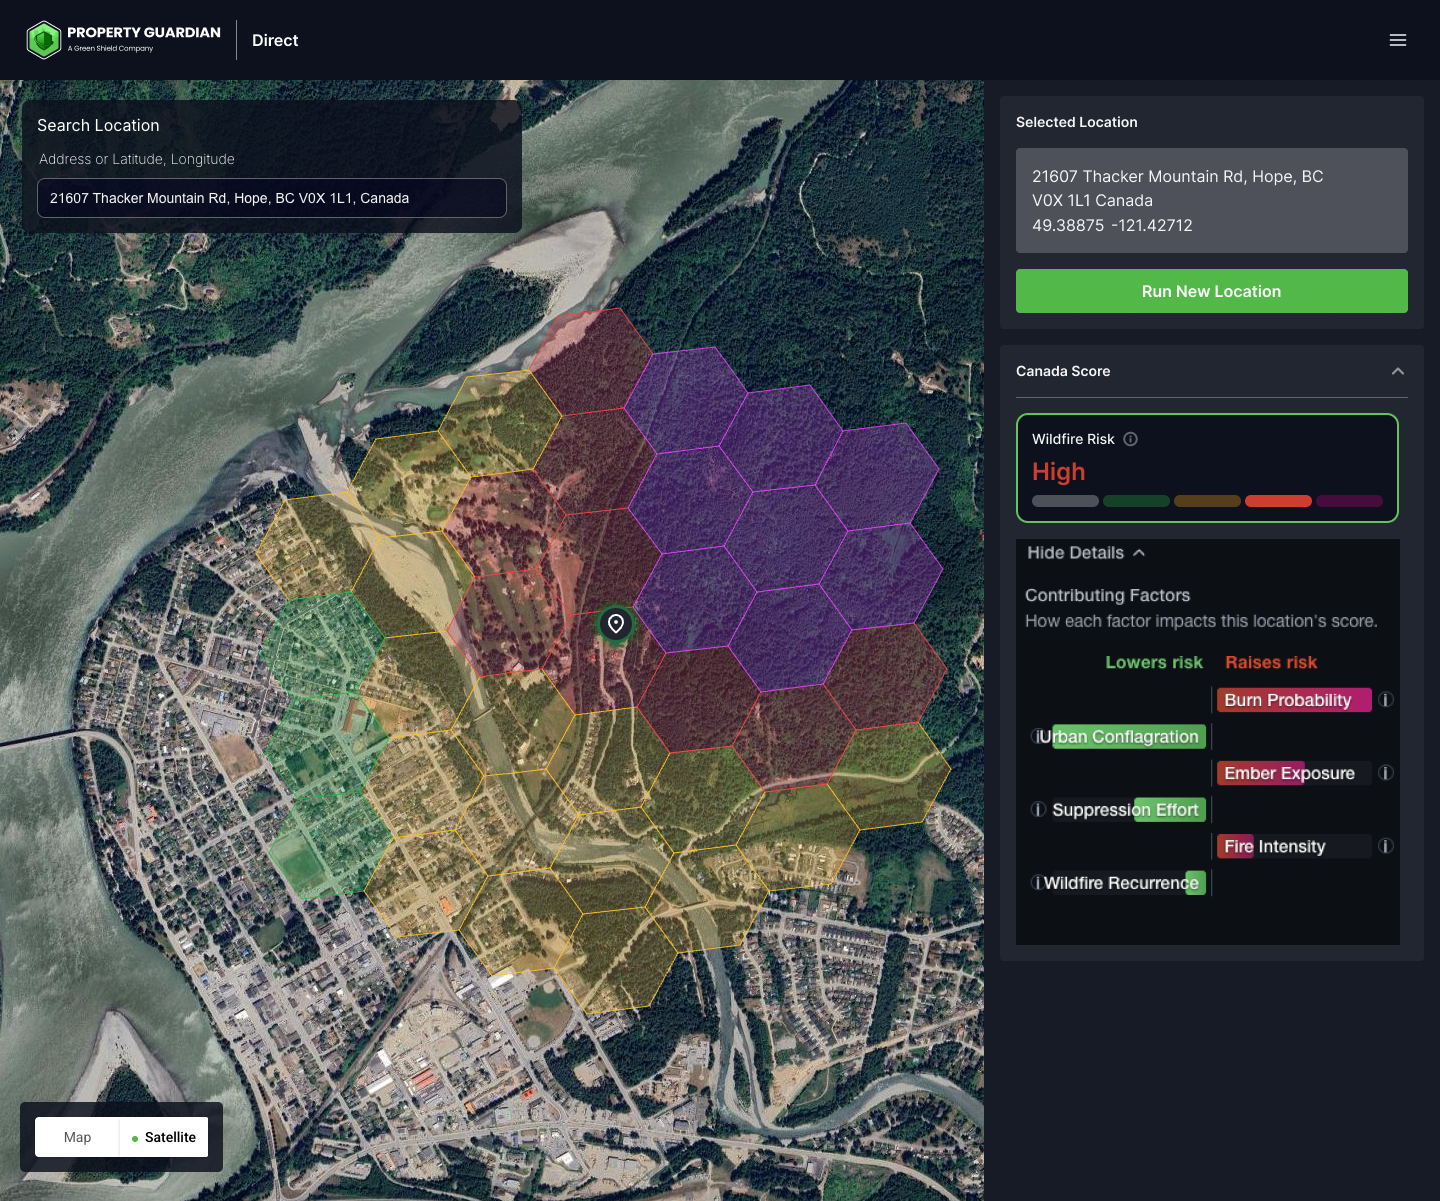Click the Search Location heading

tap(98, 125)
